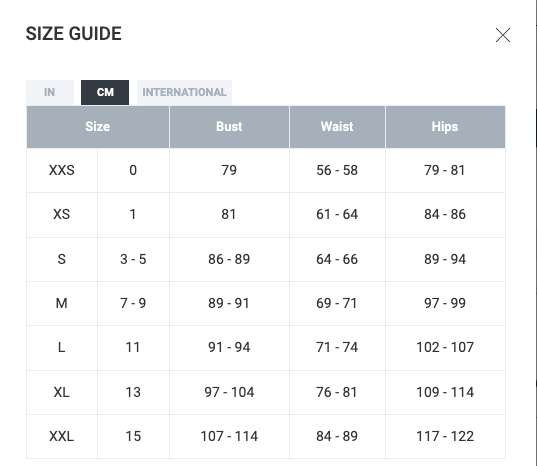Click the M size label
The height and width of the screenshot is (466, 537).
[62, 303]
